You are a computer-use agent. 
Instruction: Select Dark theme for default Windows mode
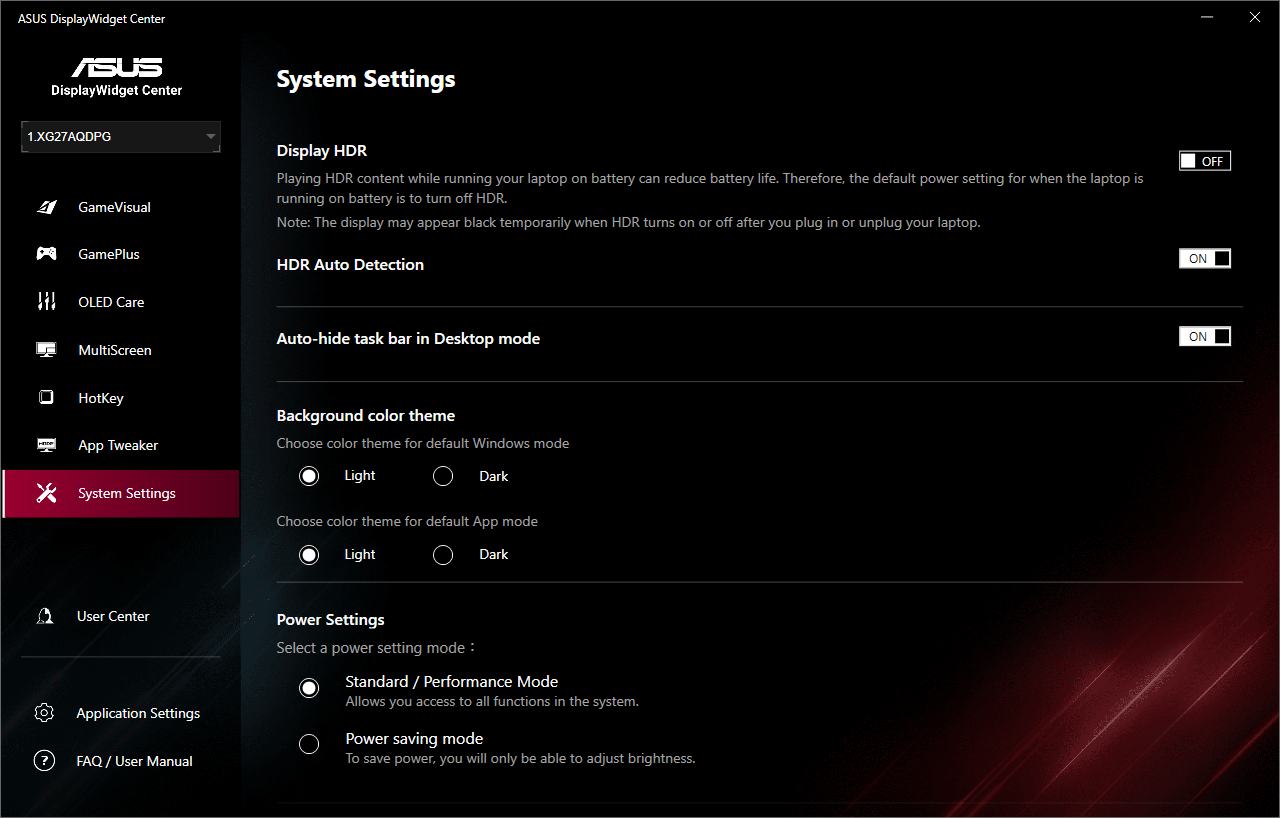(x=443, y=477)
